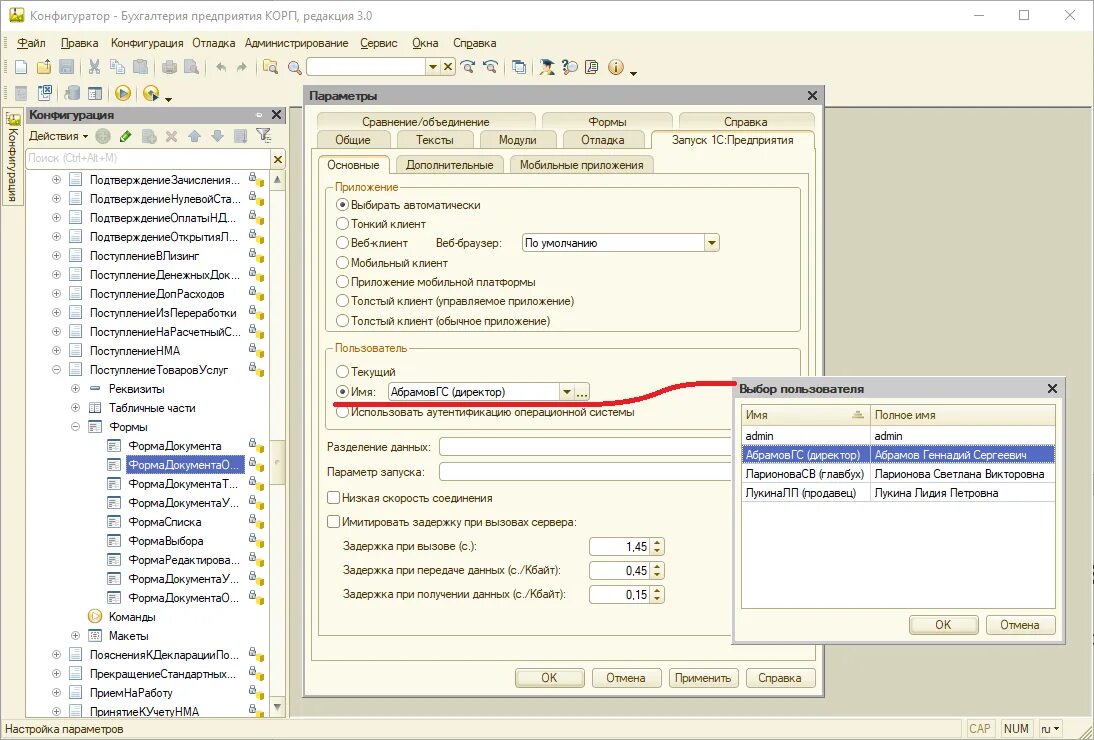Increase the Задержка при вызове value
Viewport: 1094px width, 740px height.
[658, 543]
